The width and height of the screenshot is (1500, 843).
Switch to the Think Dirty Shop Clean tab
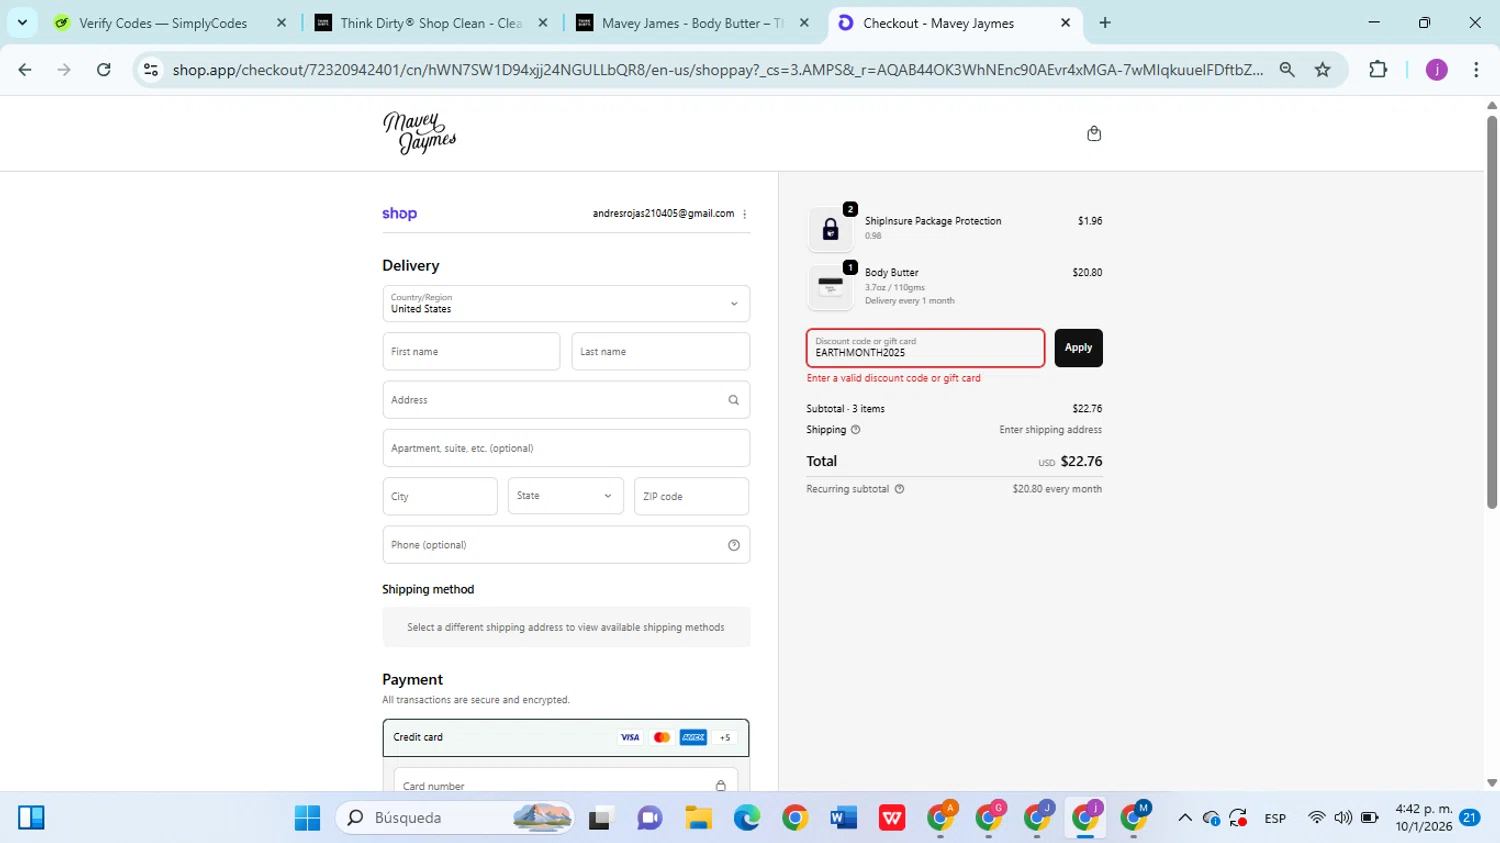430,22
